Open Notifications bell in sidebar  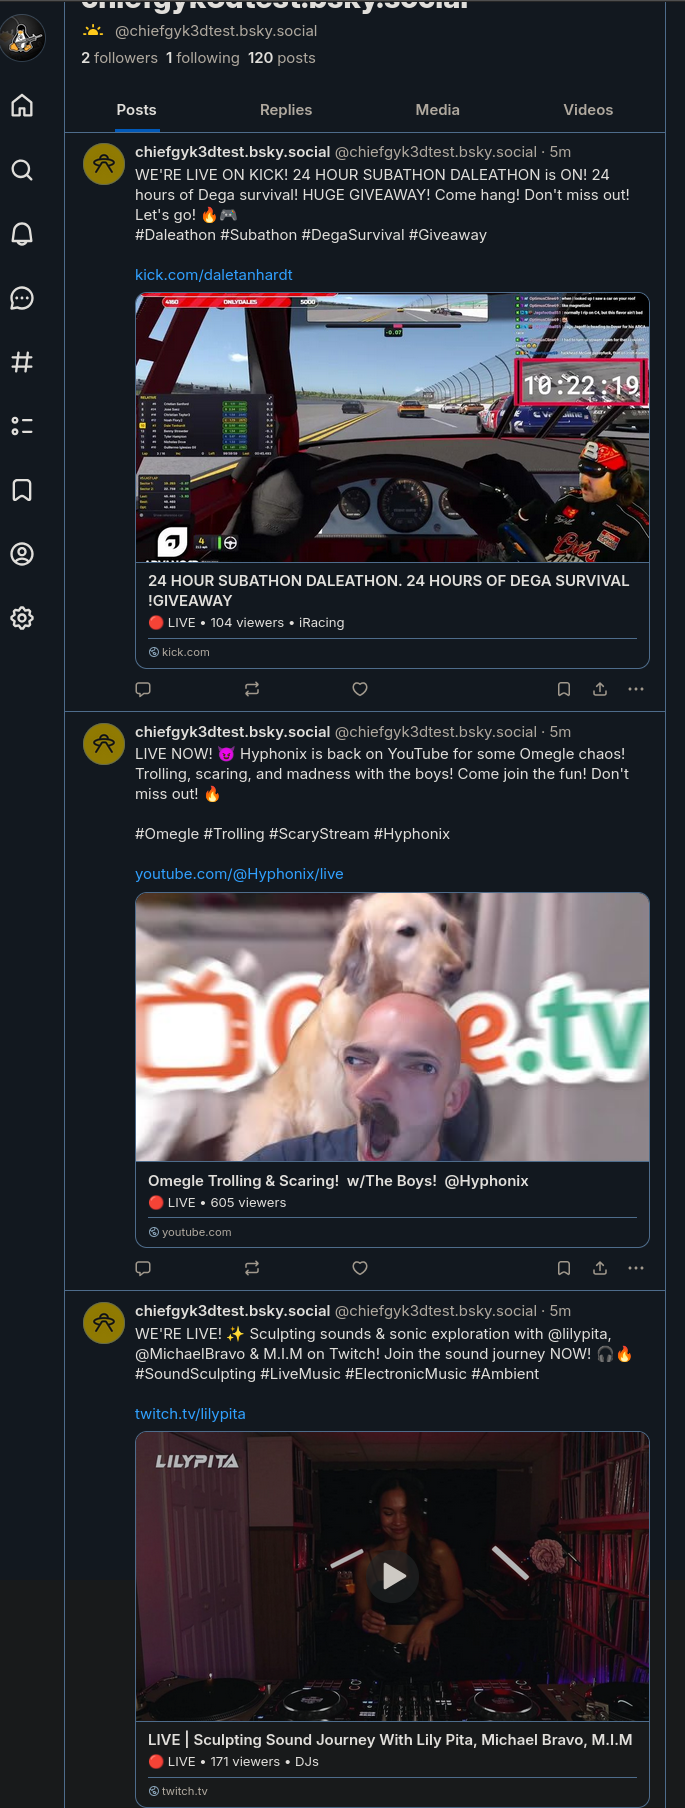point(22,234)
